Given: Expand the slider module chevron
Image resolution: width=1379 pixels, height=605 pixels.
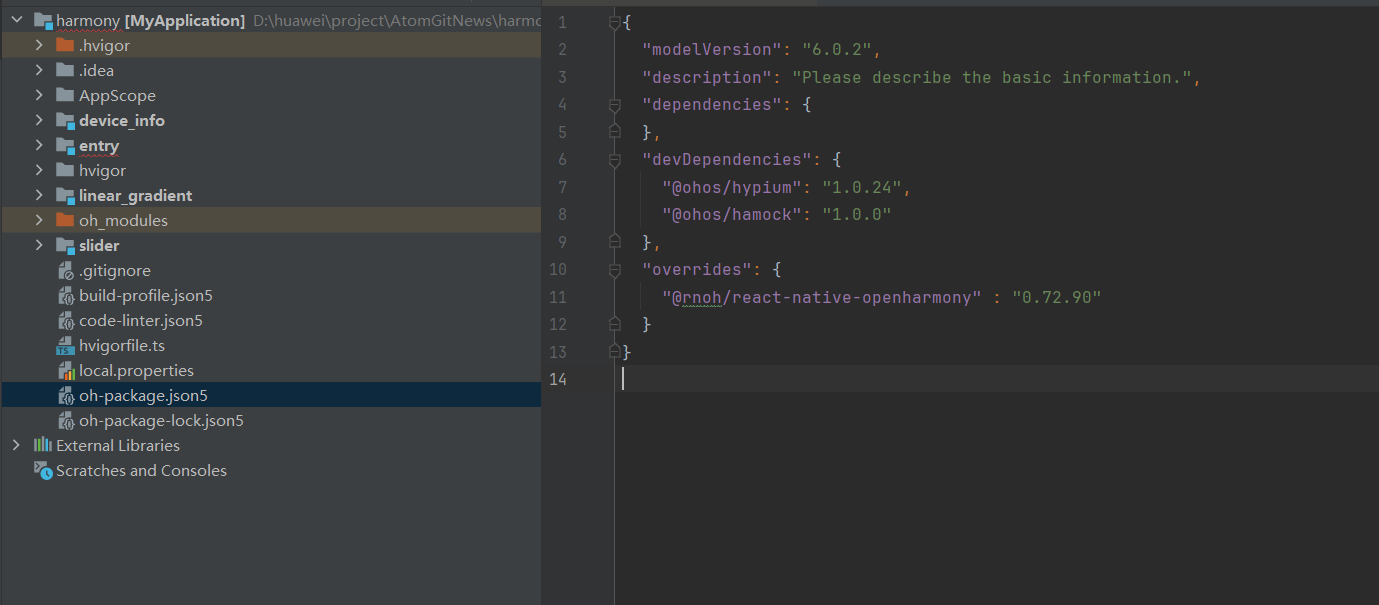Looking at the screenshot, I should pyautogui.click(x=39, y=245).
